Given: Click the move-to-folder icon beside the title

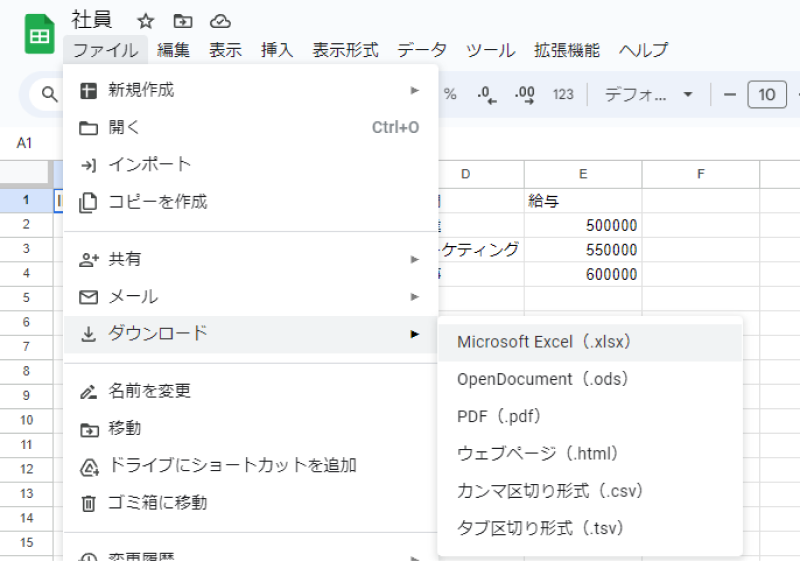Looking at the screenshot, I should tap(183, 21).
